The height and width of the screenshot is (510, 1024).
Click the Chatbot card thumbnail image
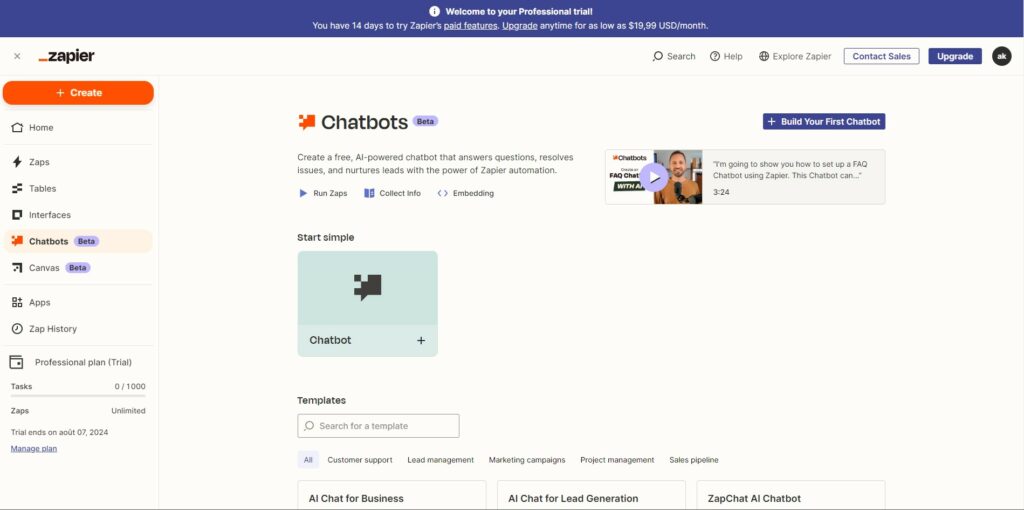[368, 287]
